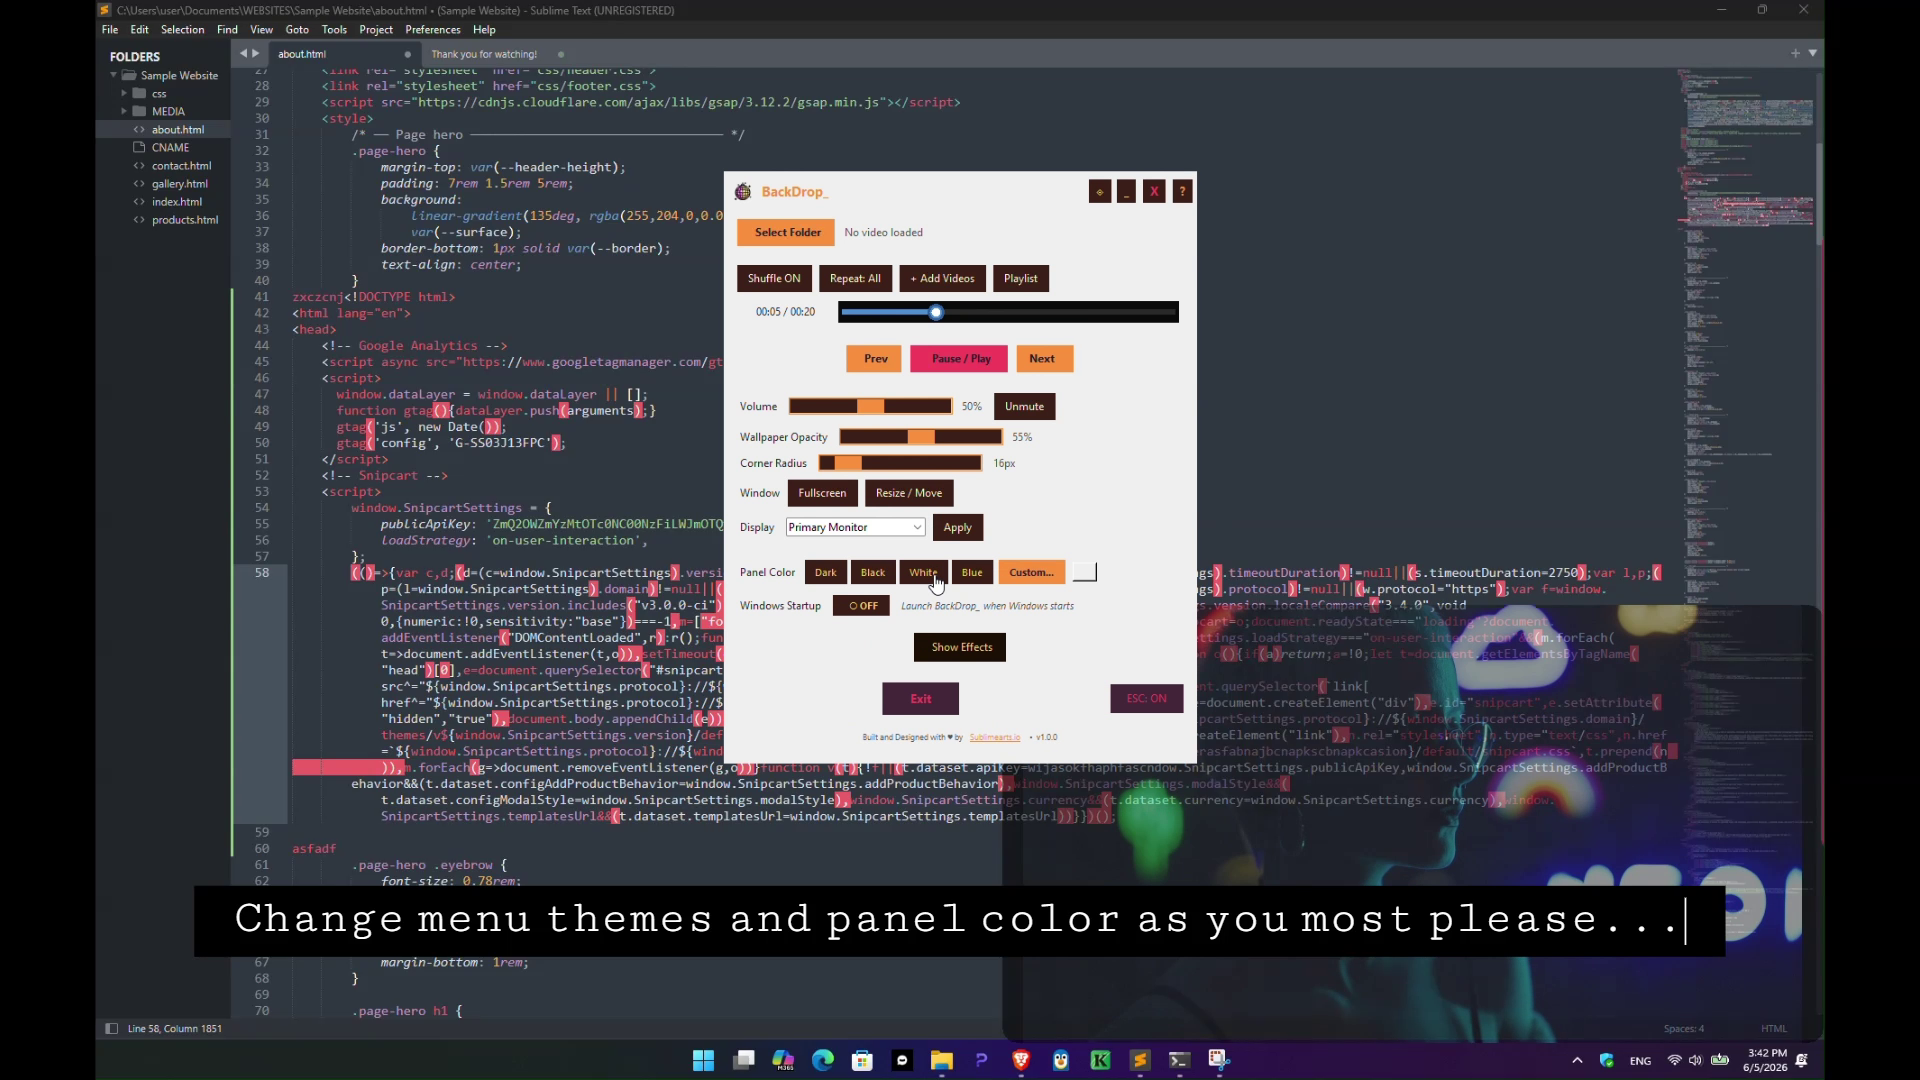Open Wi-Fi network tray icon
This screenshot has width=1920, height=1080.
click(x=1674, y=1060)
